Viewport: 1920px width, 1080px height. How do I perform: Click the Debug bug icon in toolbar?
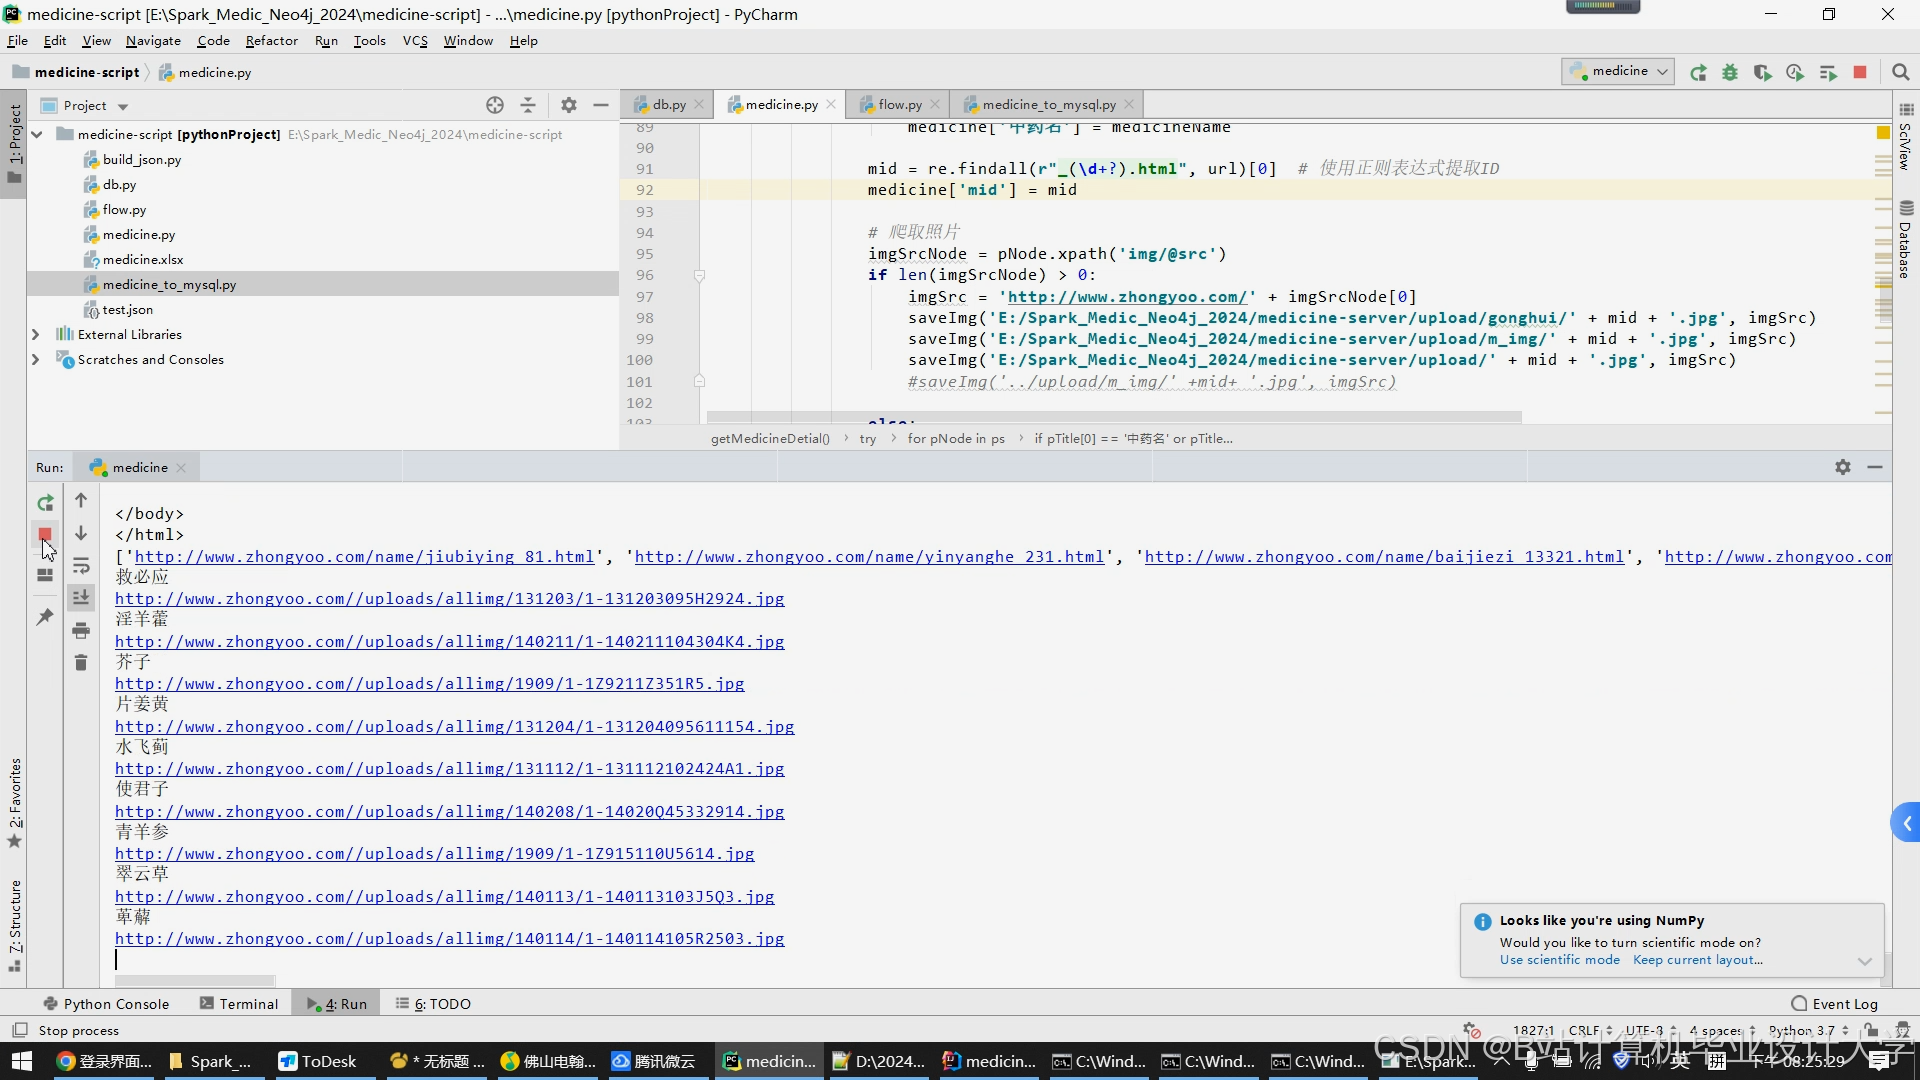pyautogui.click(x=1730, y=73)
